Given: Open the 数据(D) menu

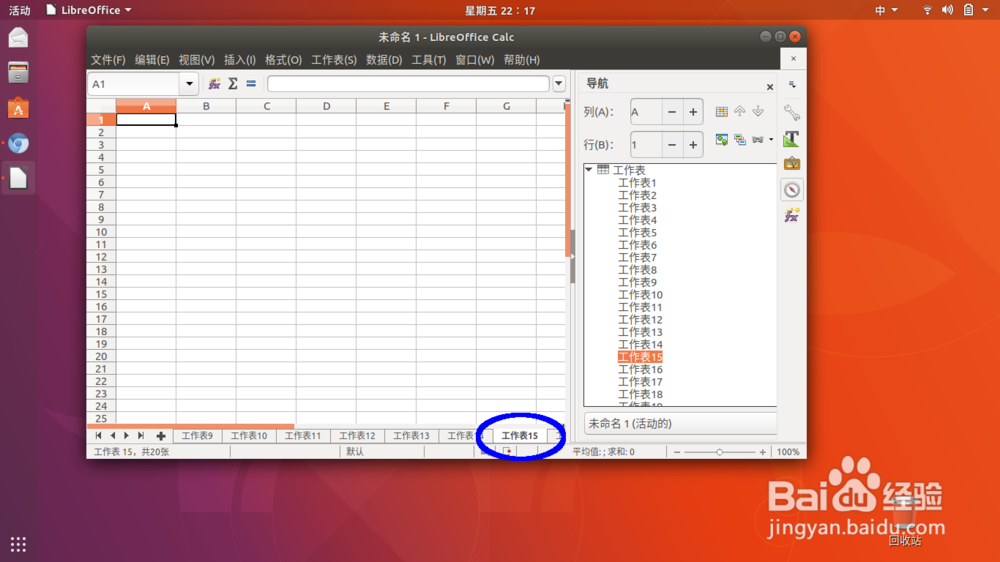Looking at the screenshot, I should tap(384, 59).
